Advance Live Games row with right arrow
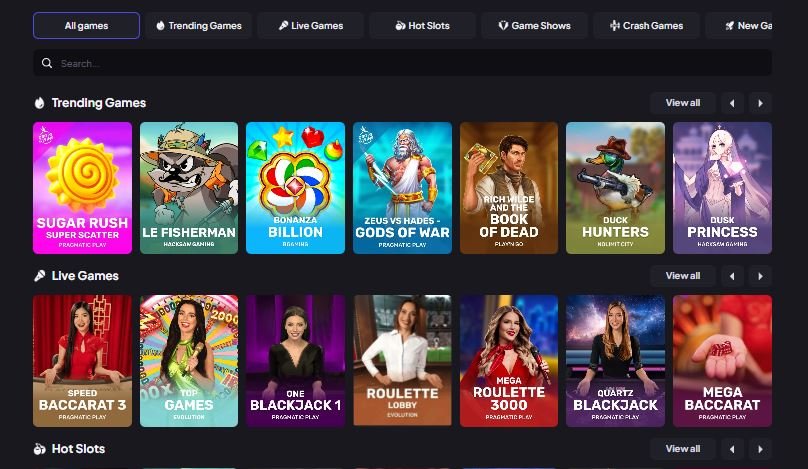 click(x=760, y=276)
